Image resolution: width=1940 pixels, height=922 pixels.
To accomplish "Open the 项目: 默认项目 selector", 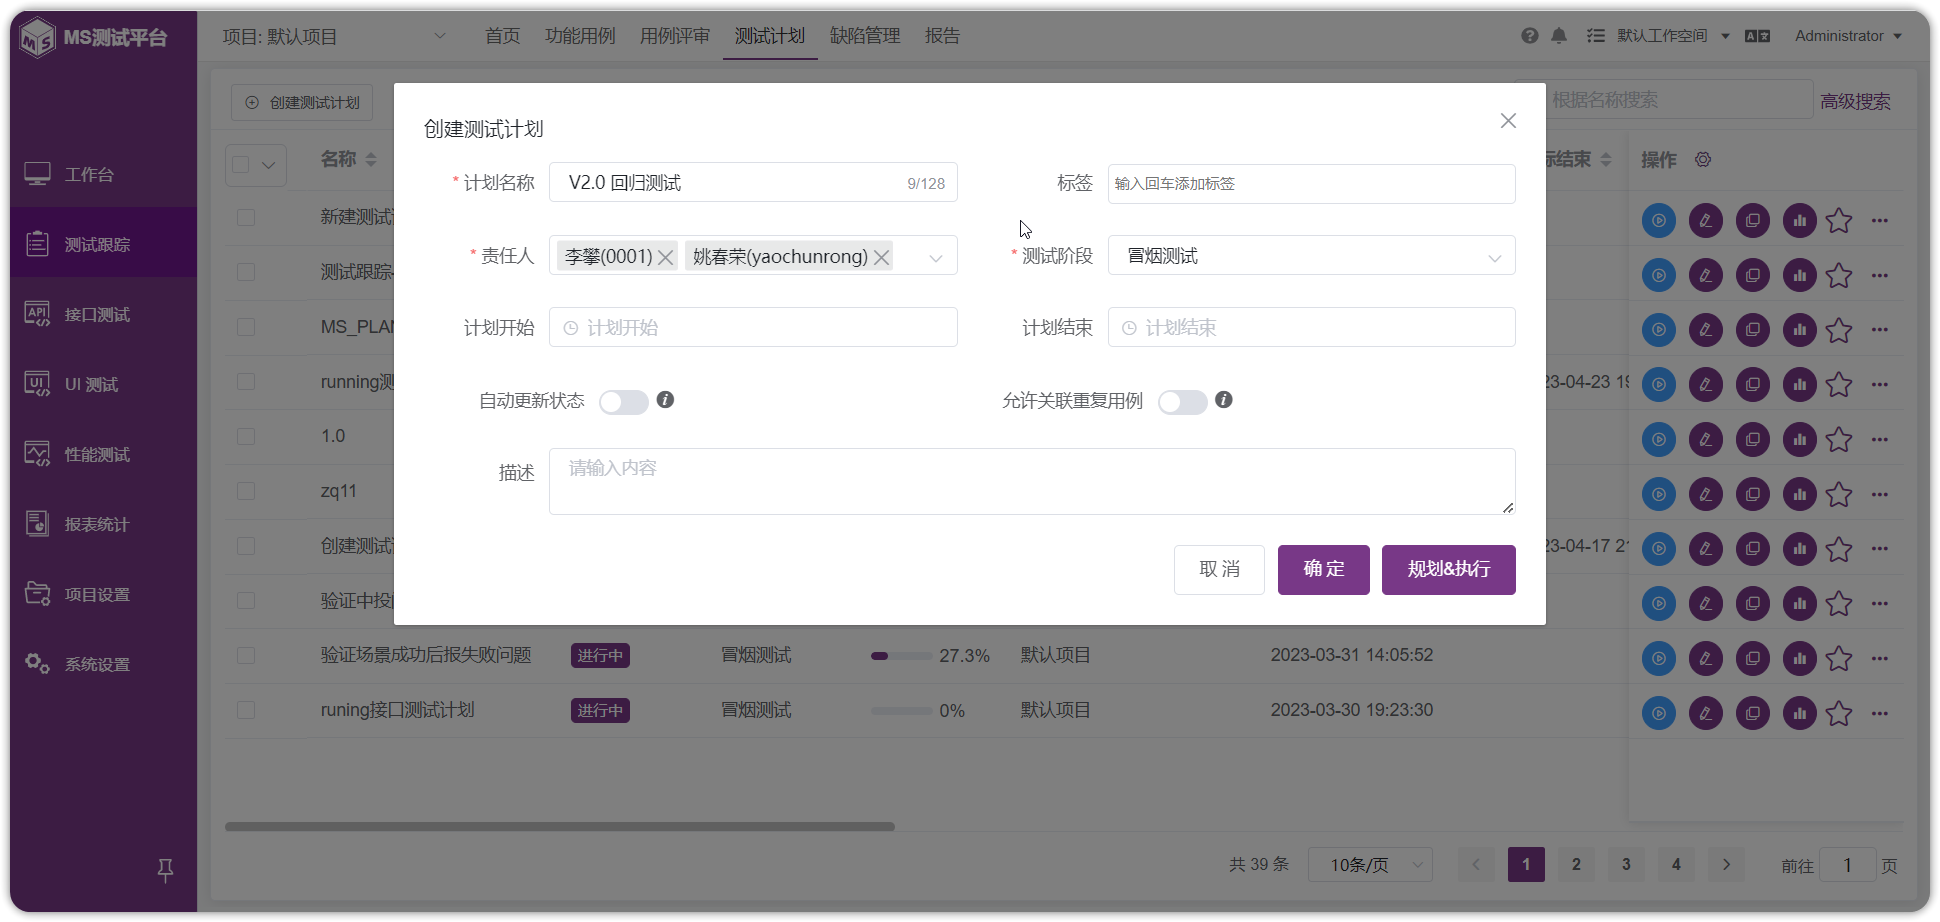I will pos(334,37).
